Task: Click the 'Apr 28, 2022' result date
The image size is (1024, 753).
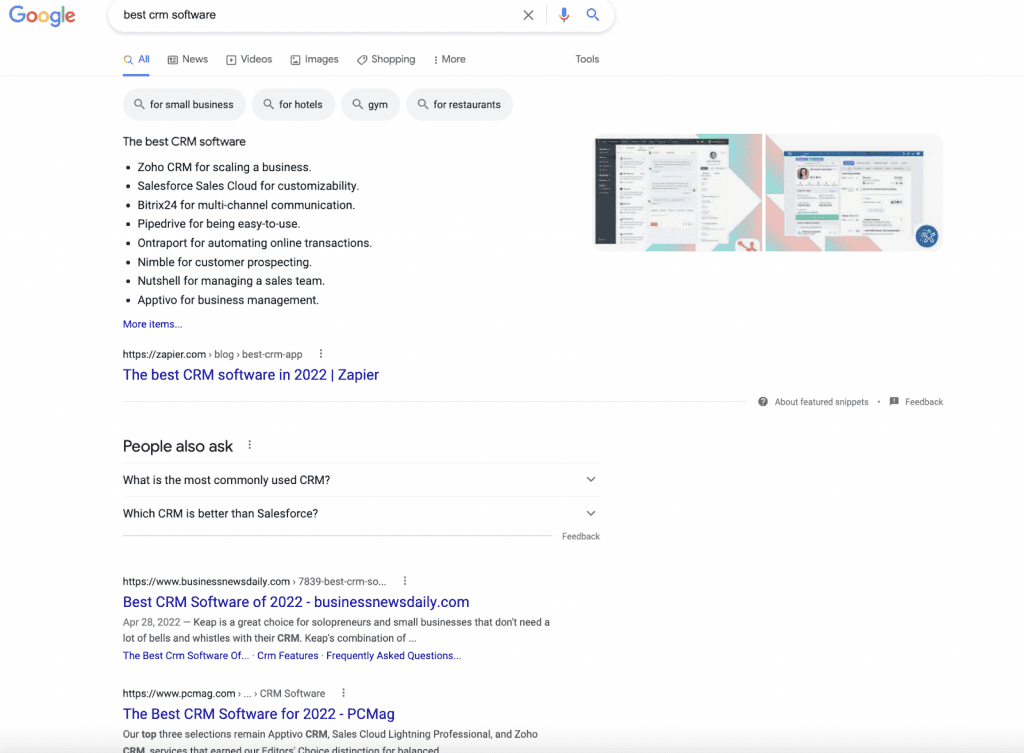Action: click(x=152, y=622)
